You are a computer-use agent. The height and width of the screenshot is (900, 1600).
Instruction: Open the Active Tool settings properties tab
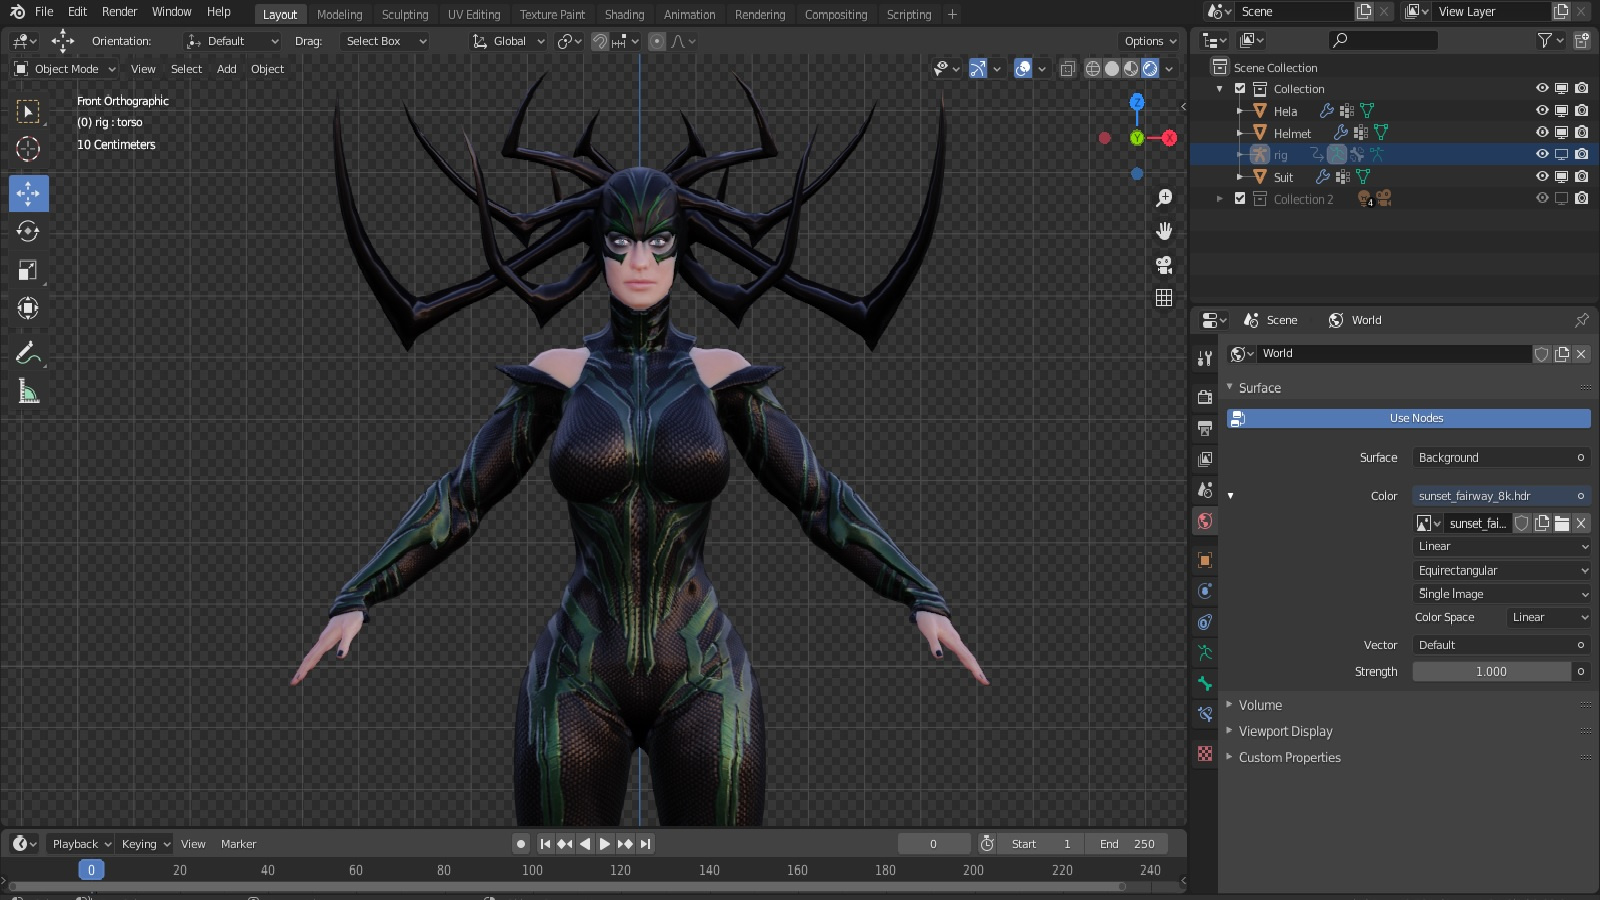[1205, 359]
